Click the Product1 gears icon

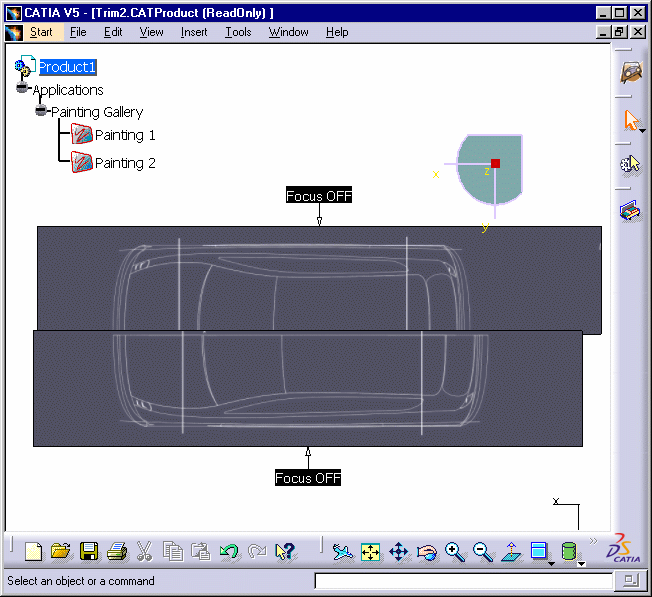[x=25, y=66]
